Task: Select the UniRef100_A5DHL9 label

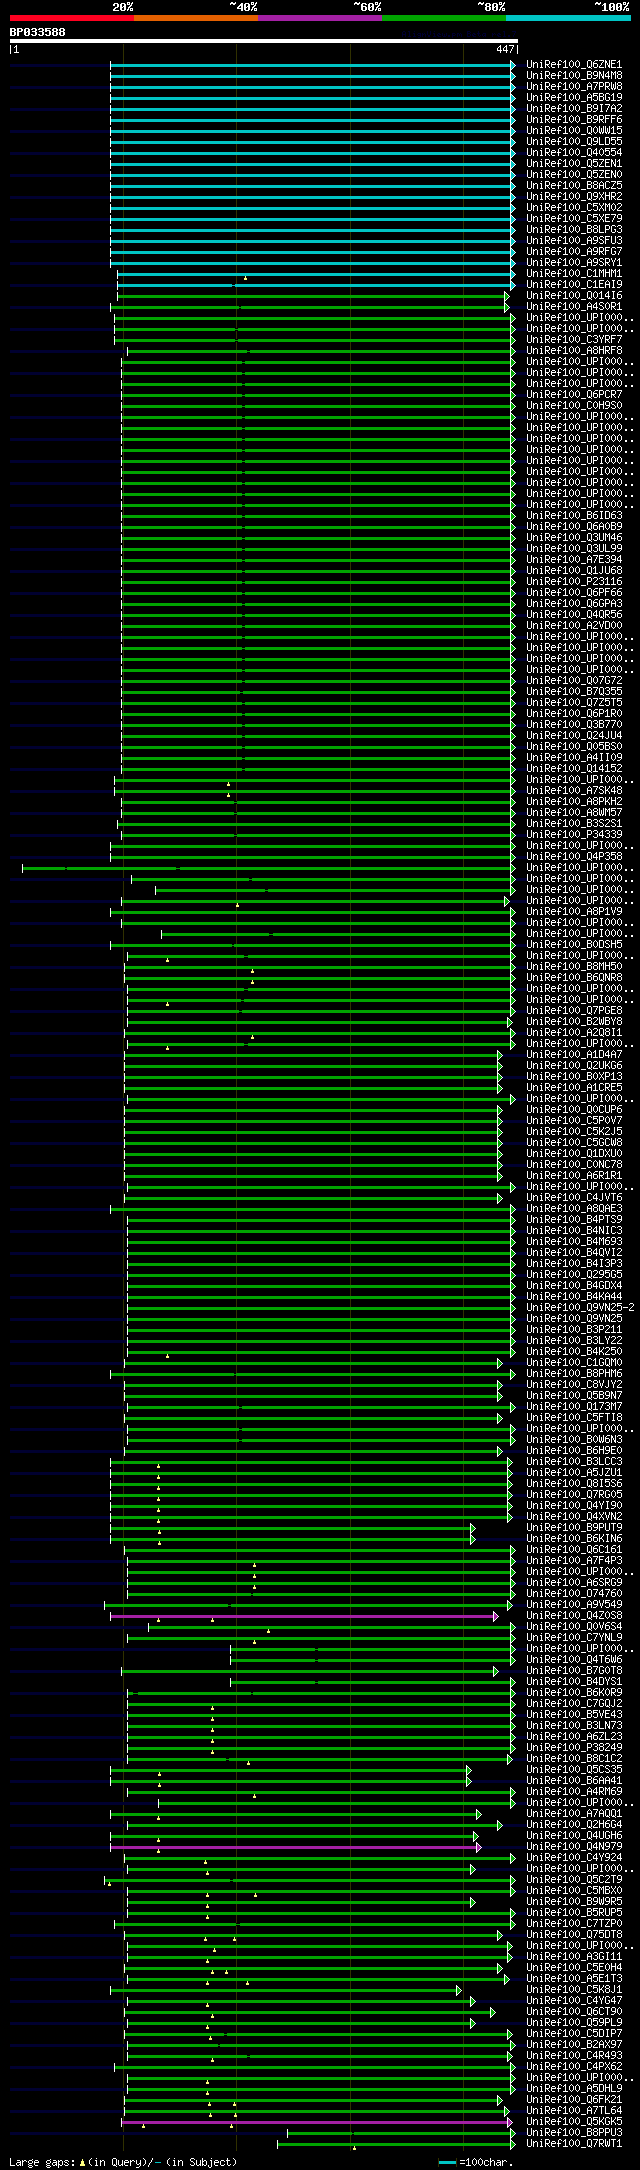Action: (x=574, y=2089)
